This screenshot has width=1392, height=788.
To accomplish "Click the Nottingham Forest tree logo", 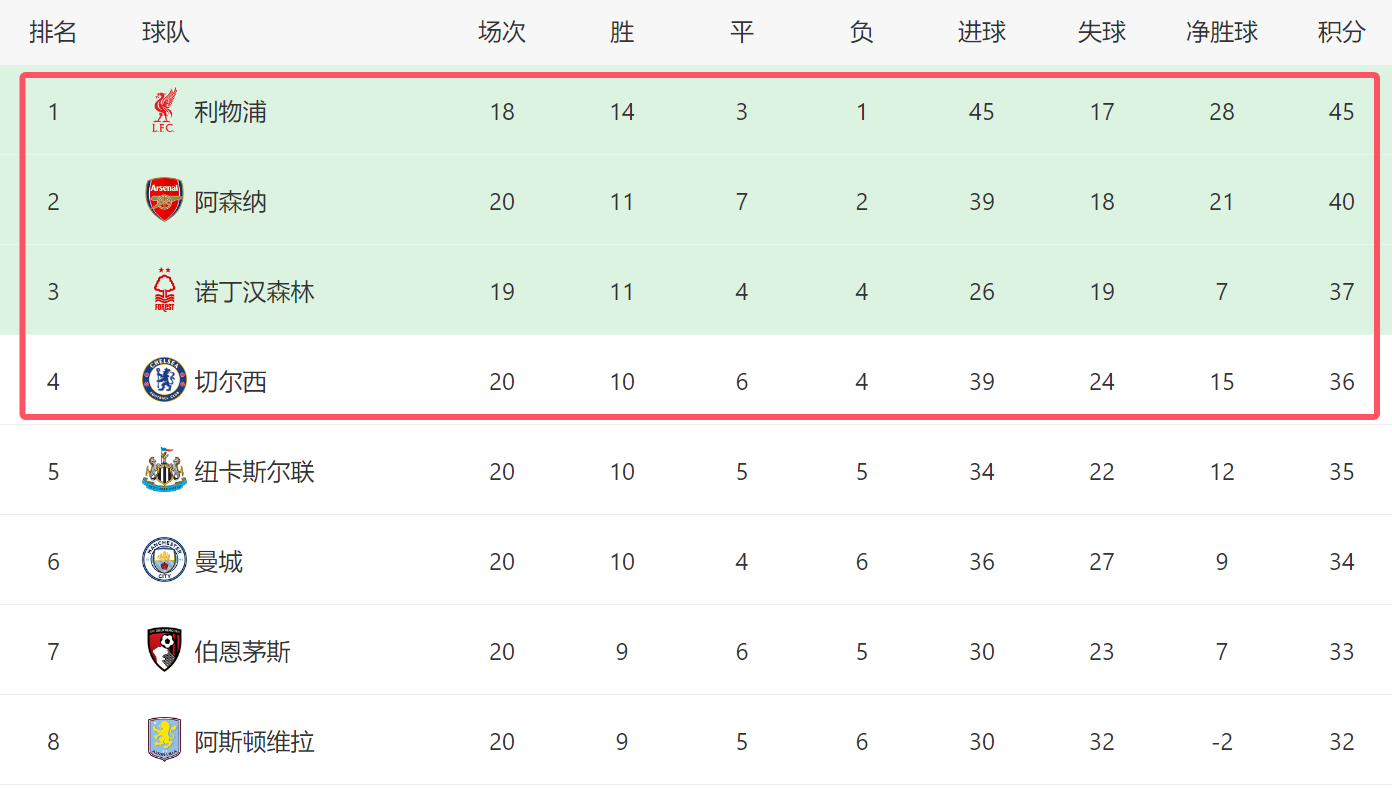I will (x=164, y=290).
